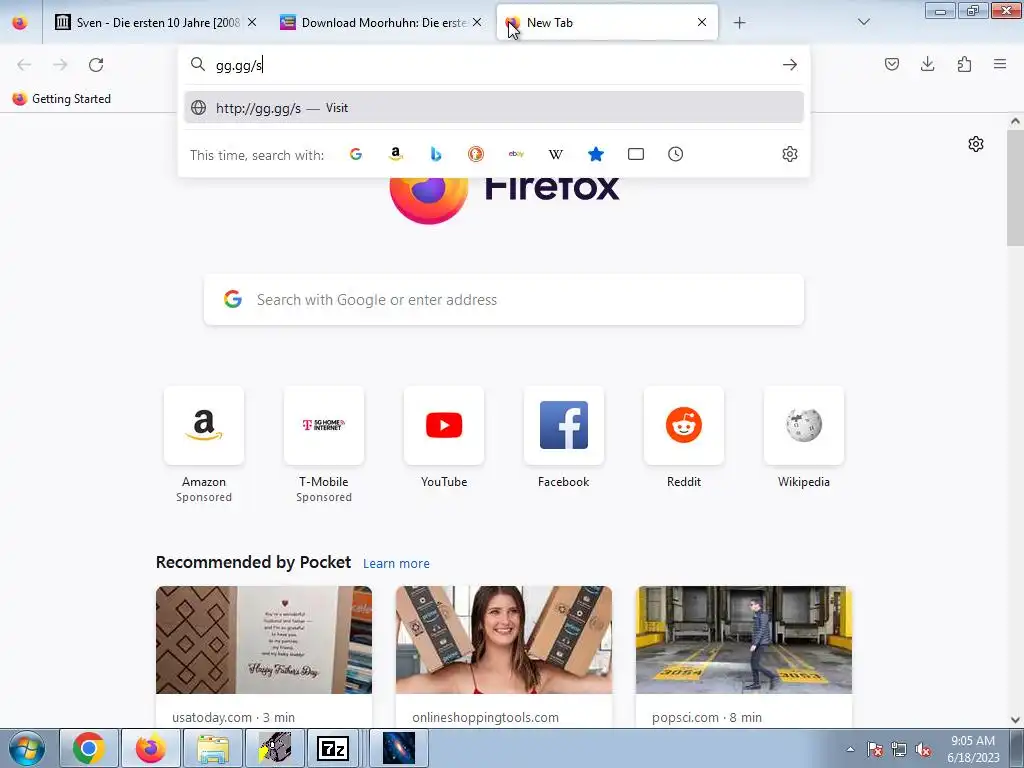The width and height of the screenshot is (1024, 768).
Task: Search this time with Amazon icon
Action: click(396, 154)
